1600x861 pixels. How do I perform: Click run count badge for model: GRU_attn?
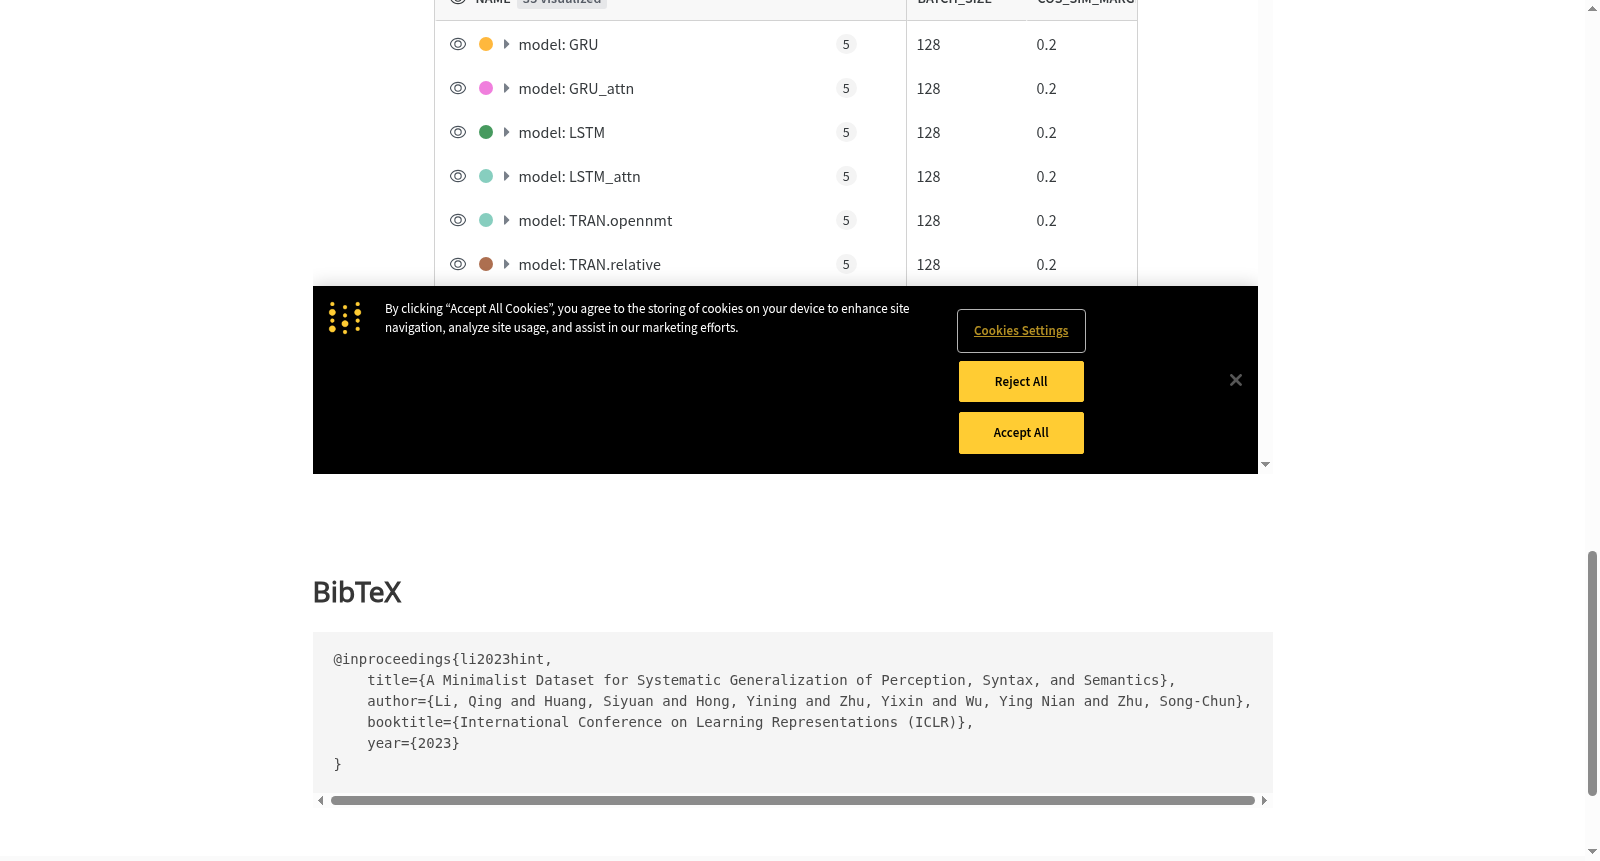coord(846,88)
